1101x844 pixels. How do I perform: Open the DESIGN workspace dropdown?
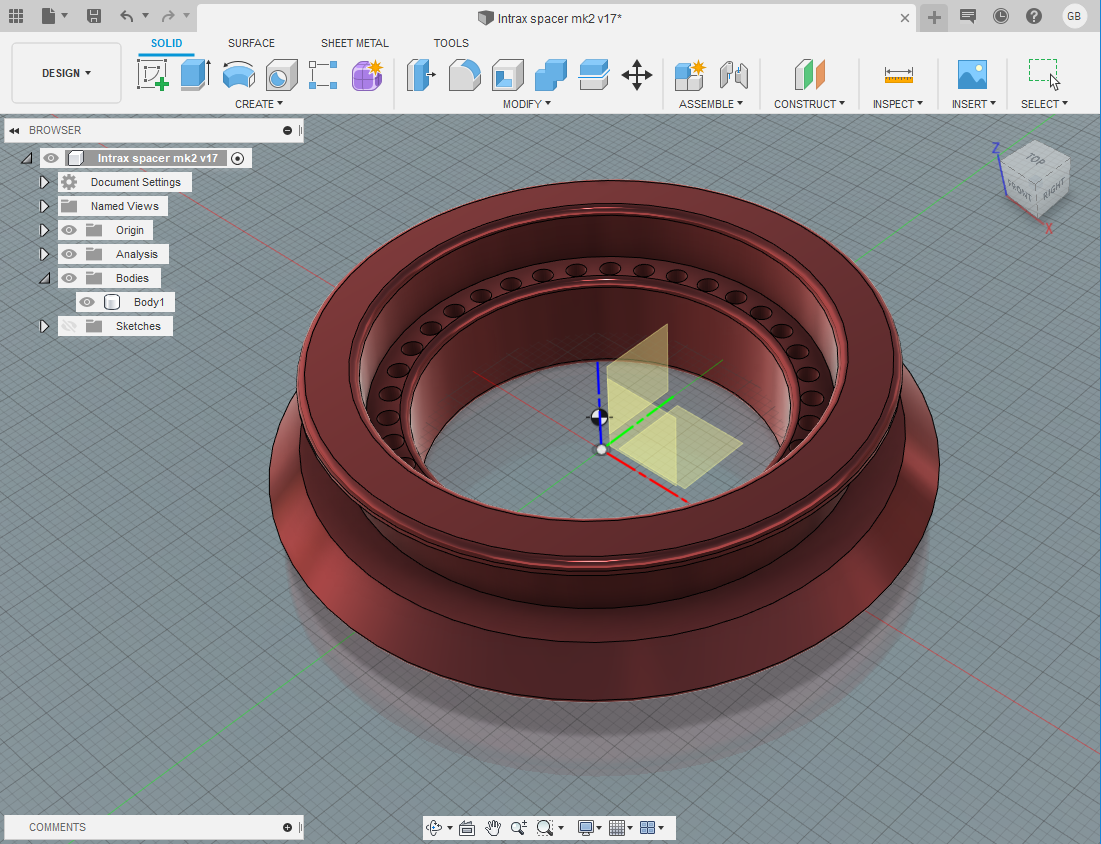67,73
